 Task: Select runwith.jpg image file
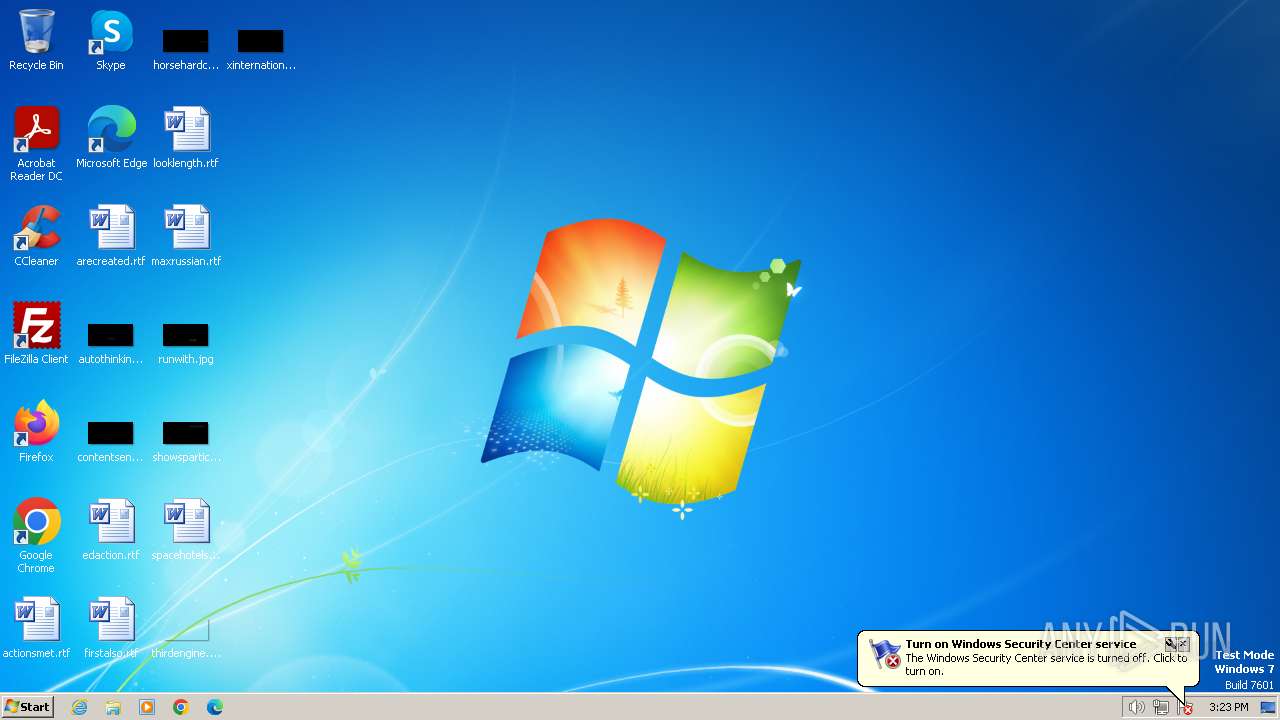[186, 343]
